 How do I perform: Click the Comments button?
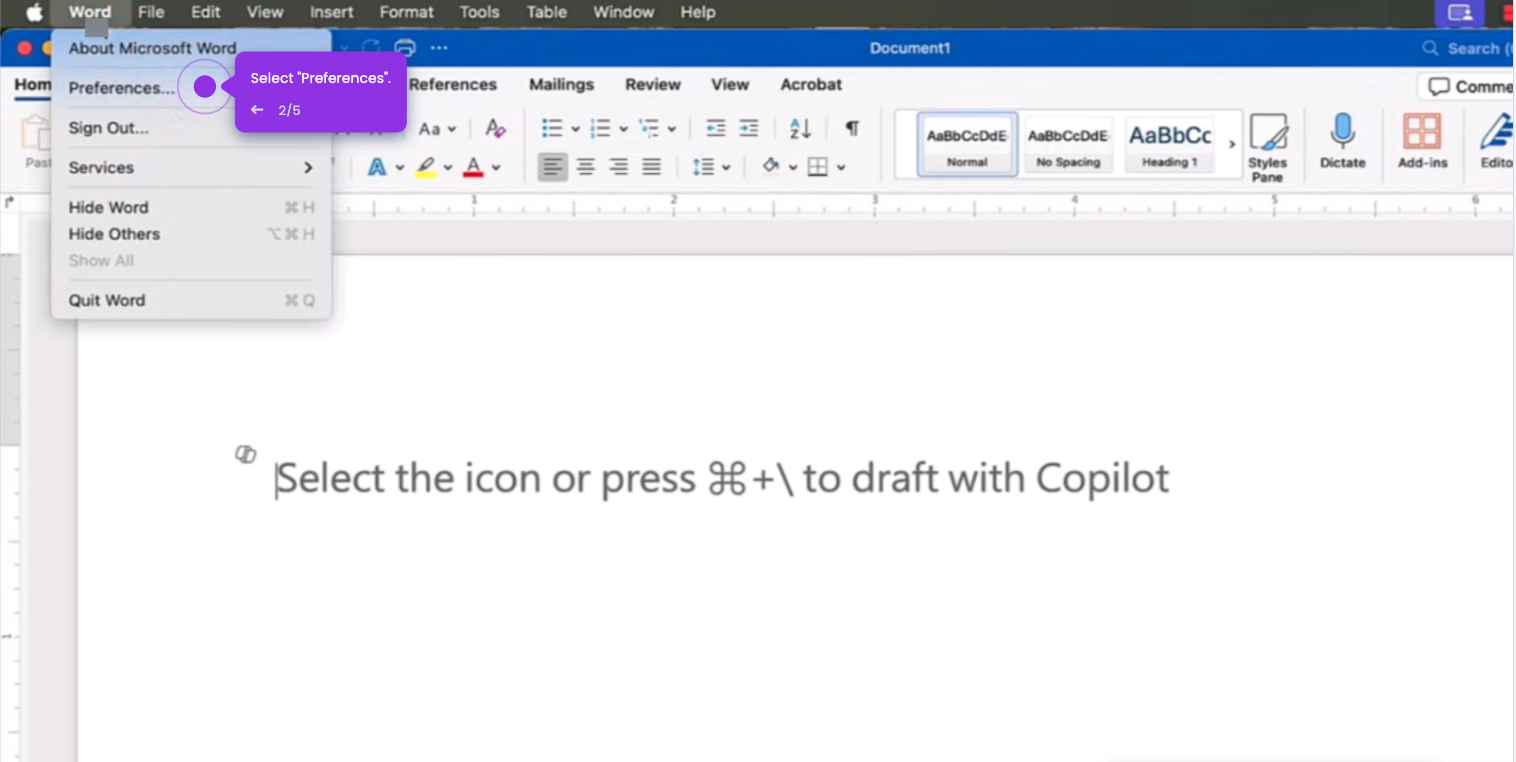coord(1467,87)
